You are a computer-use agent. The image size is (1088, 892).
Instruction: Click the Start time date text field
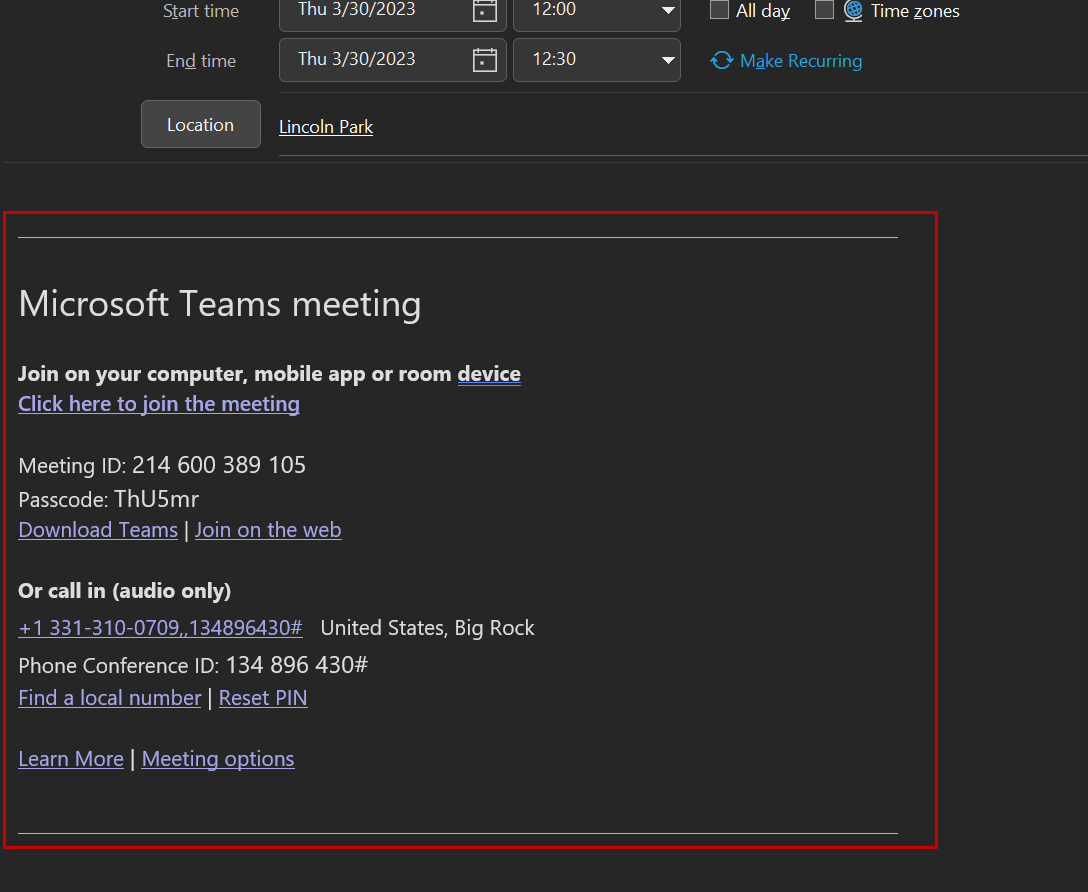point(370,10)
